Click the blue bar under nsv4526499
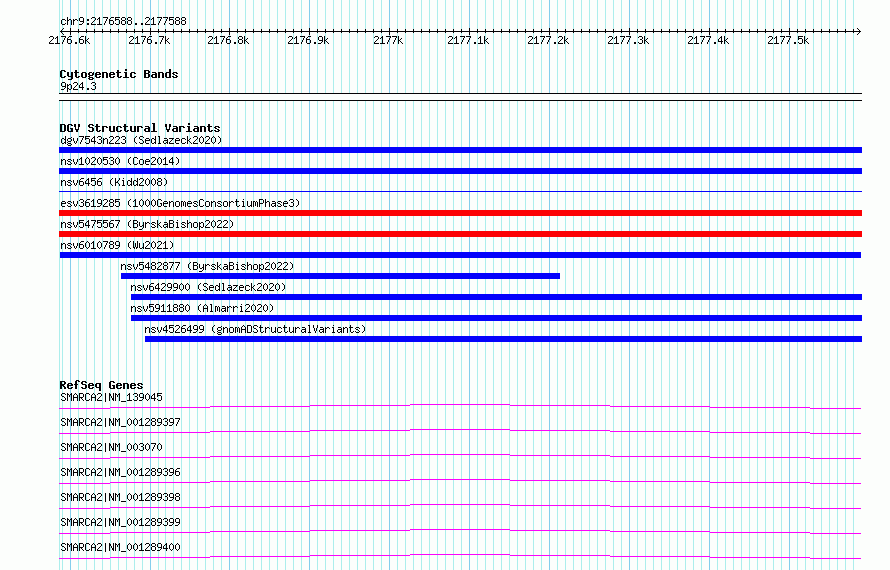Screen dimensions: 890x570 pos(503,339)
